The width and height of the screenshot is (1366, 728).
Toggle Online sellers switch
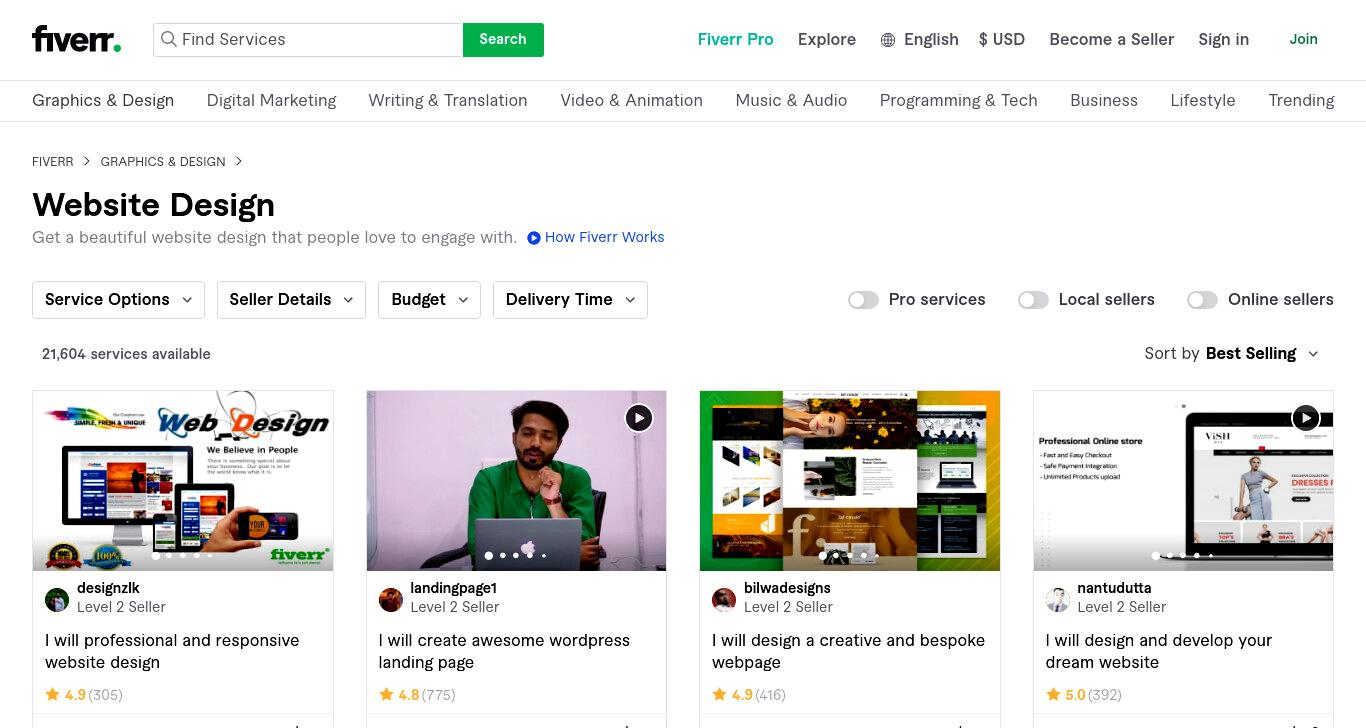[1202, 300]
